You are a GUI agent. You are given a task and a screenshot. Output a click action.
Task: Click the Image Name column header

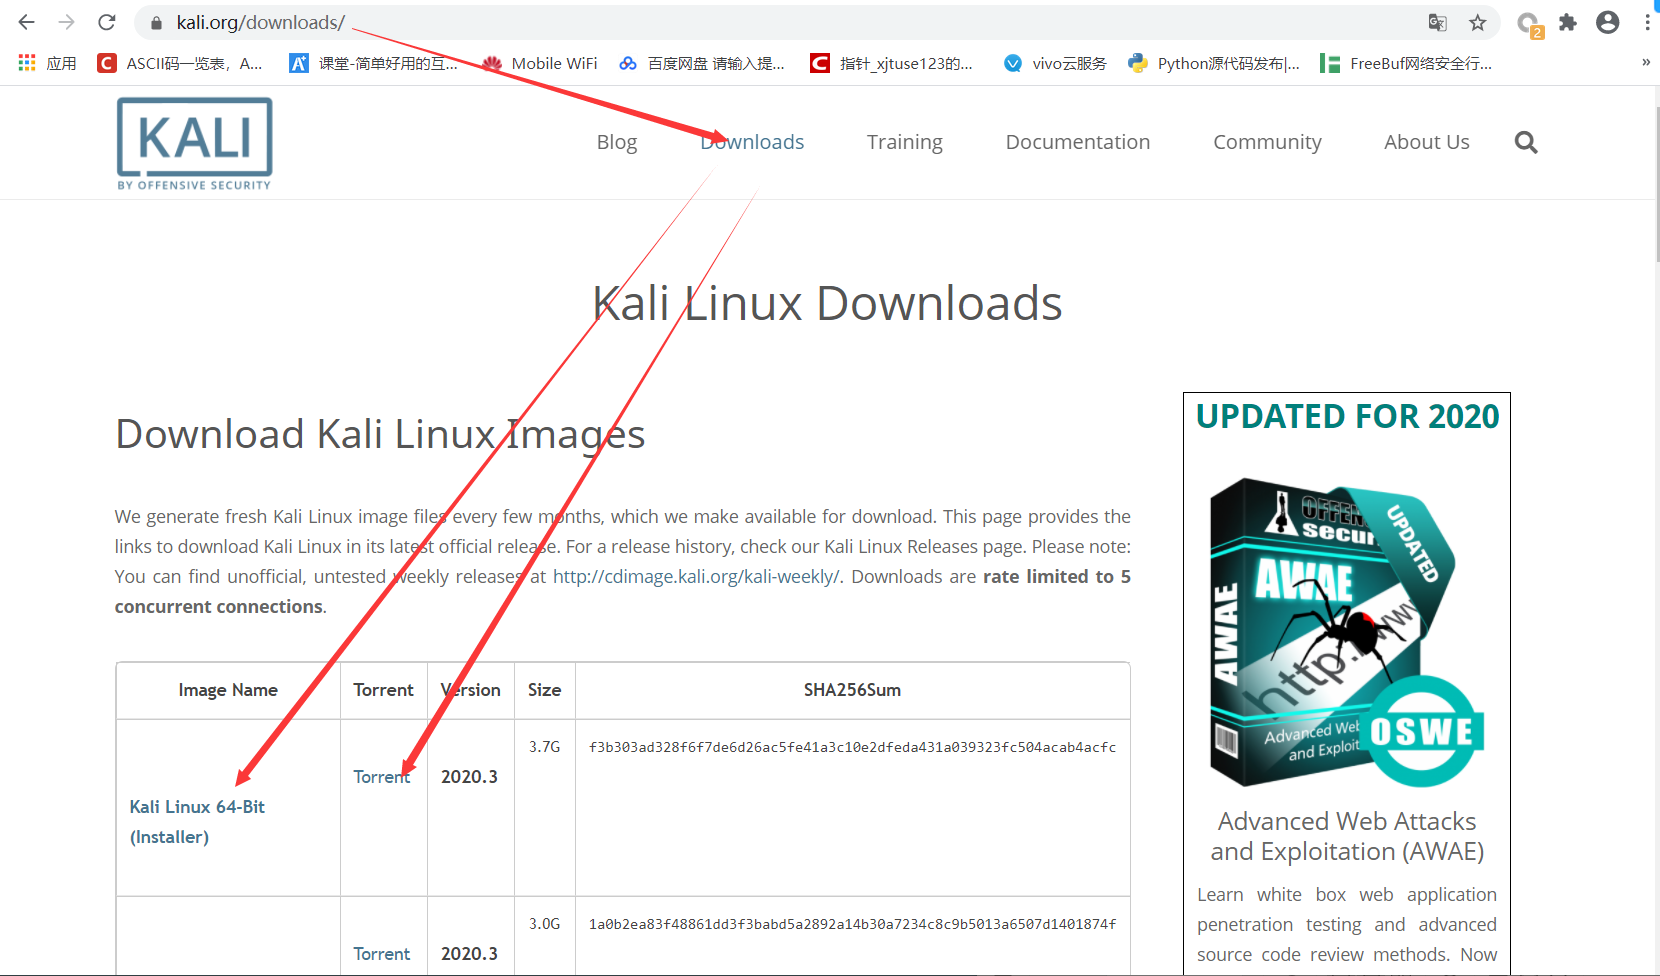pos(228,690)
